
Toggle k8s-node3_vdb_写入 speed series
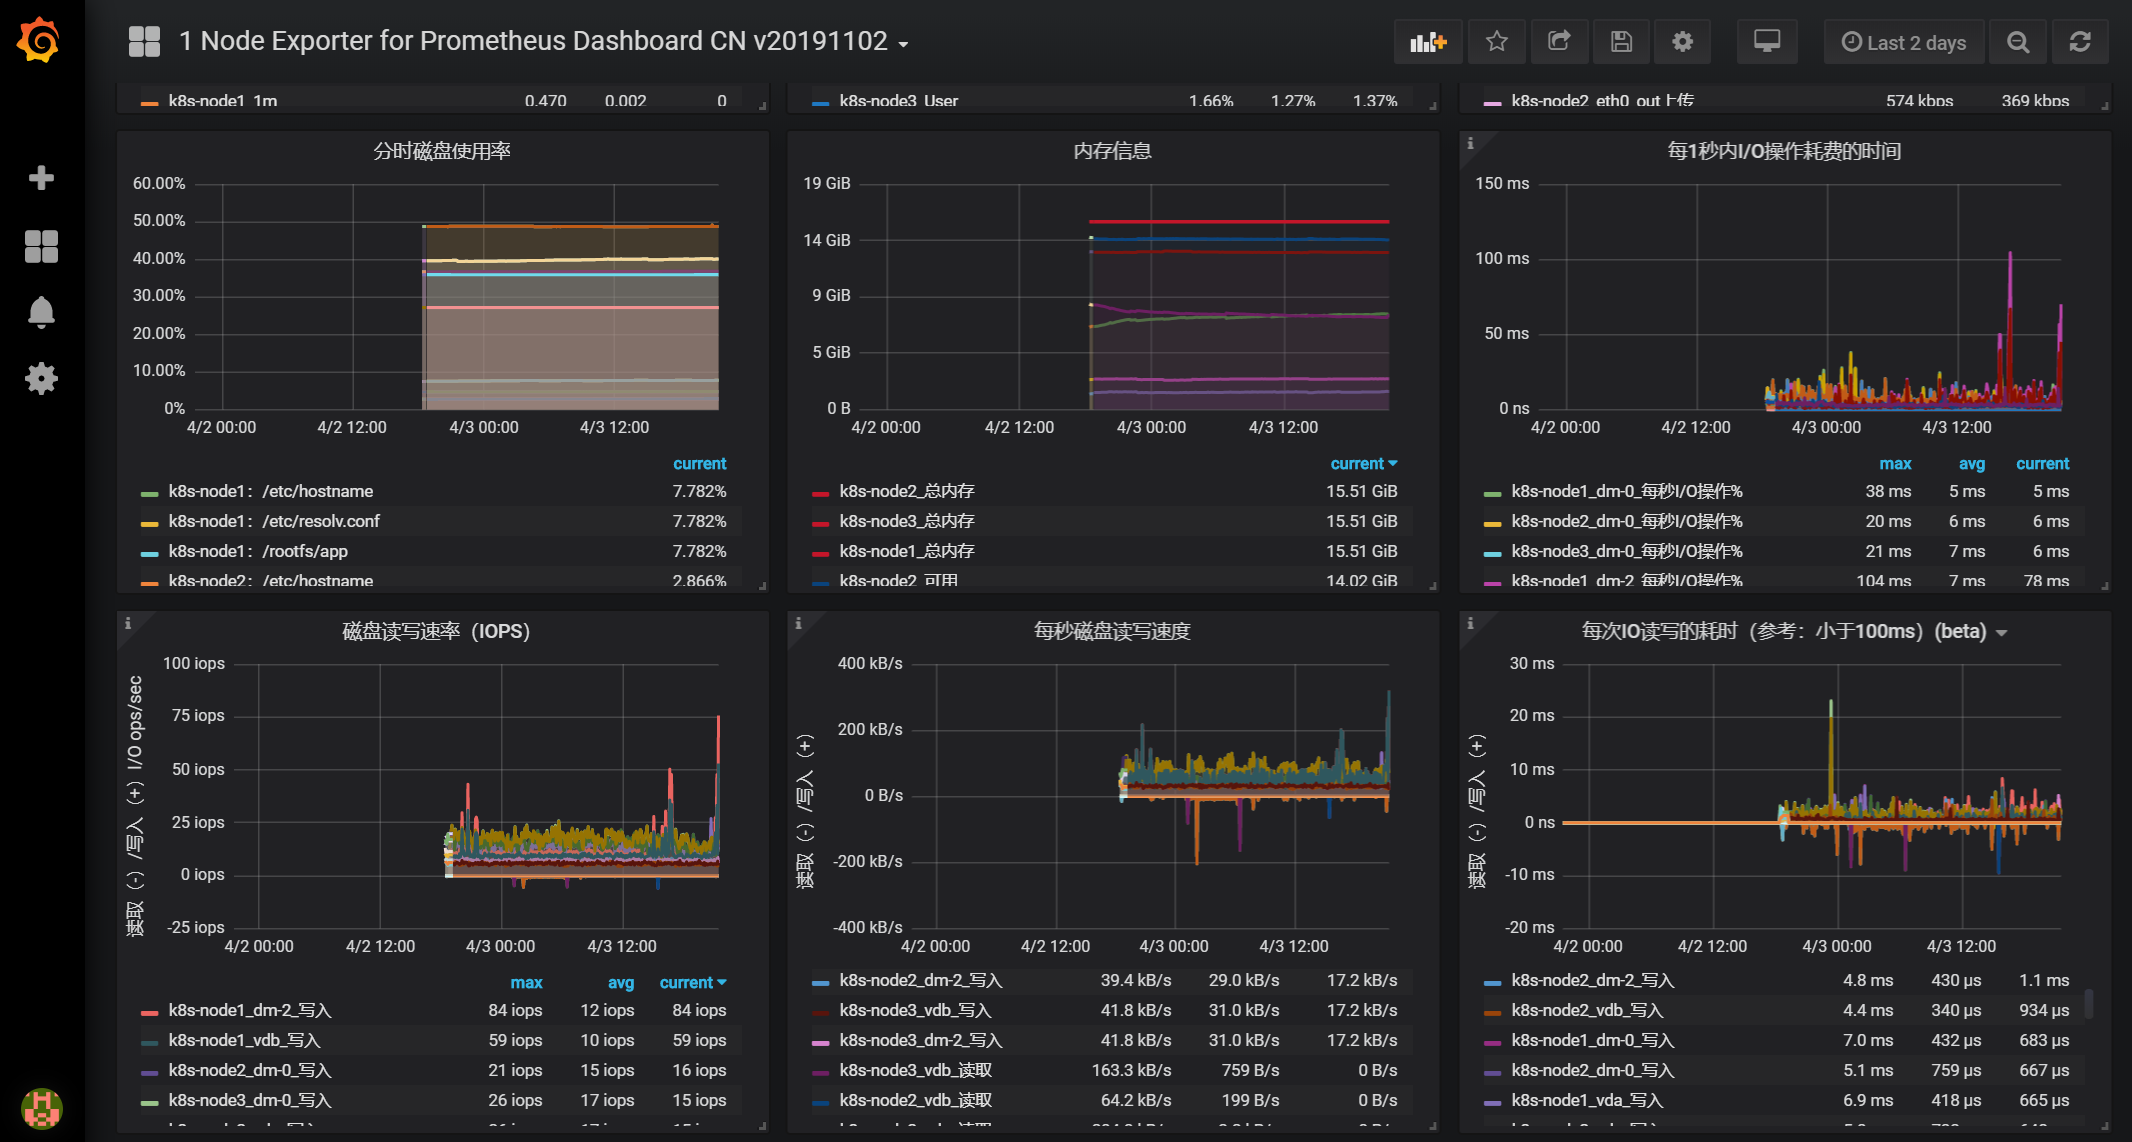click(x=916, y=1010)
